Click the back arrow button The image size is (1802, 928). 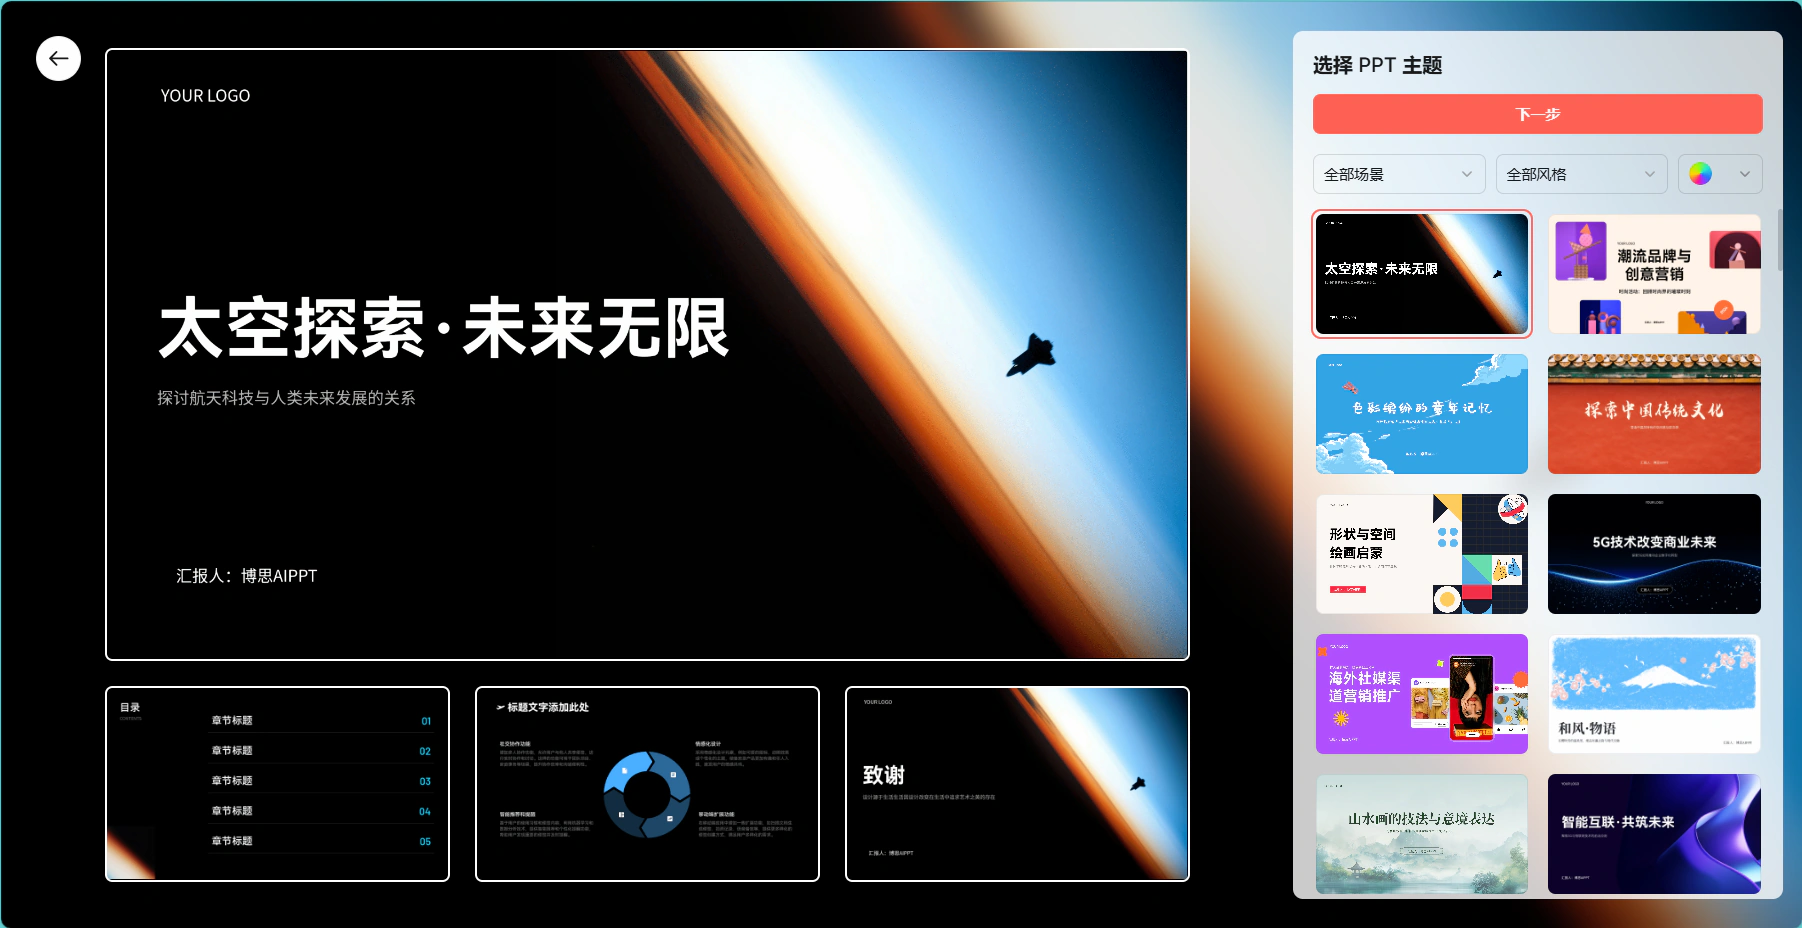coord(58,59)
